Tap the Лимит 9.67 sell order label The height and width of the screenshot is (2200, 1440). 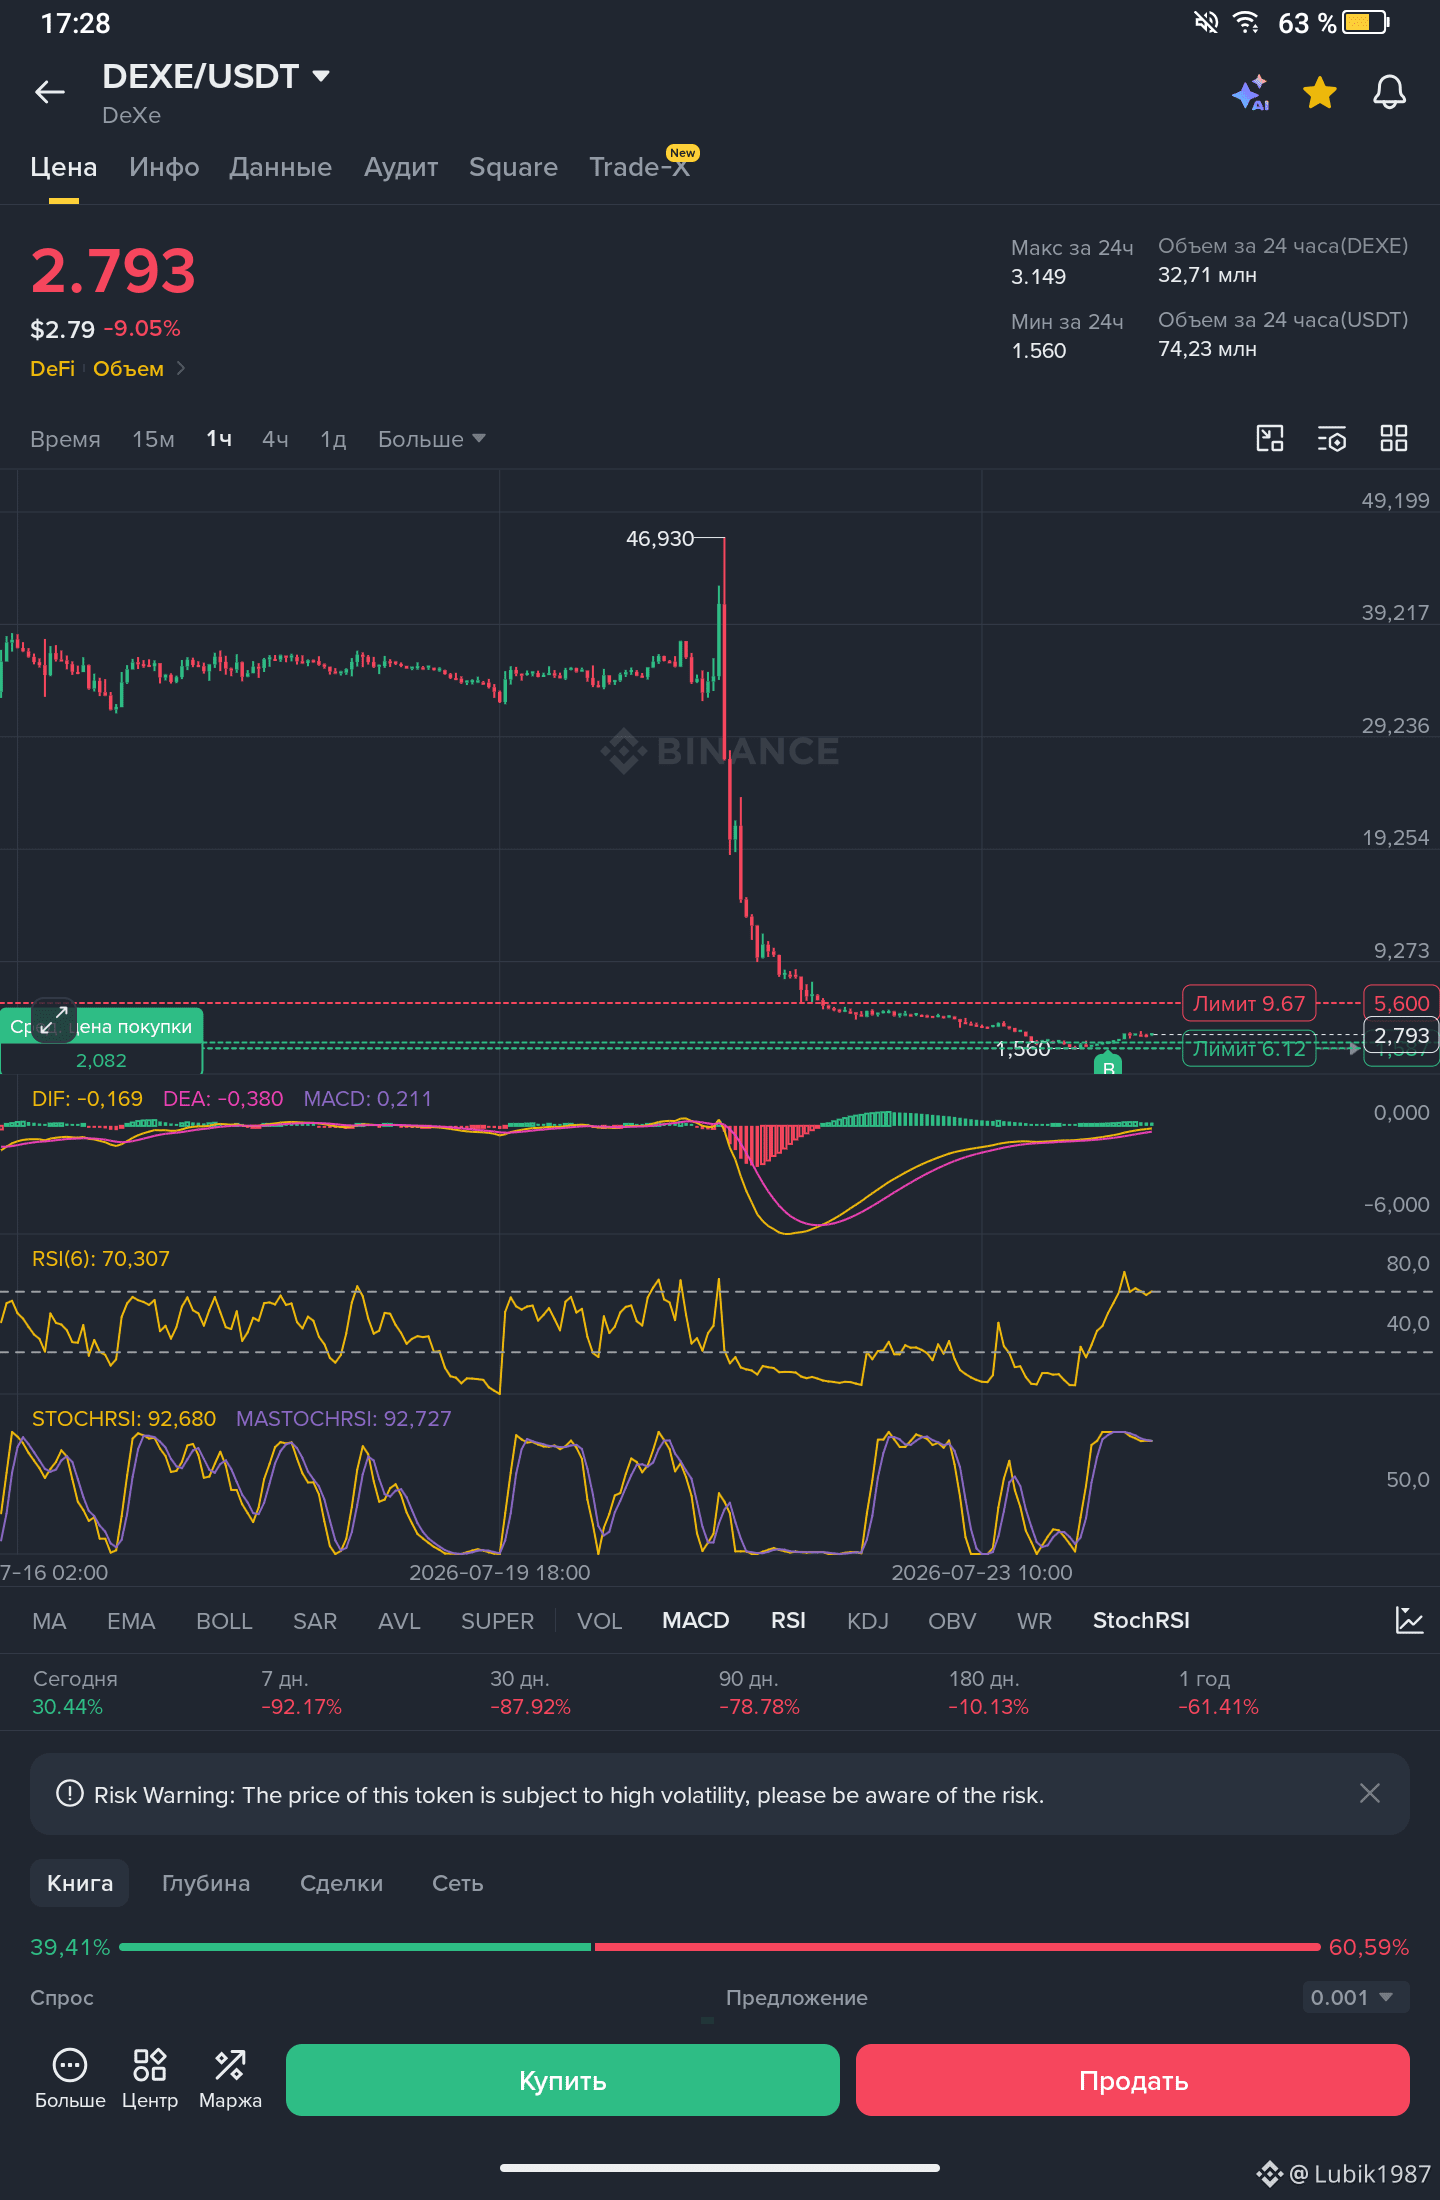point(1249,1003)
